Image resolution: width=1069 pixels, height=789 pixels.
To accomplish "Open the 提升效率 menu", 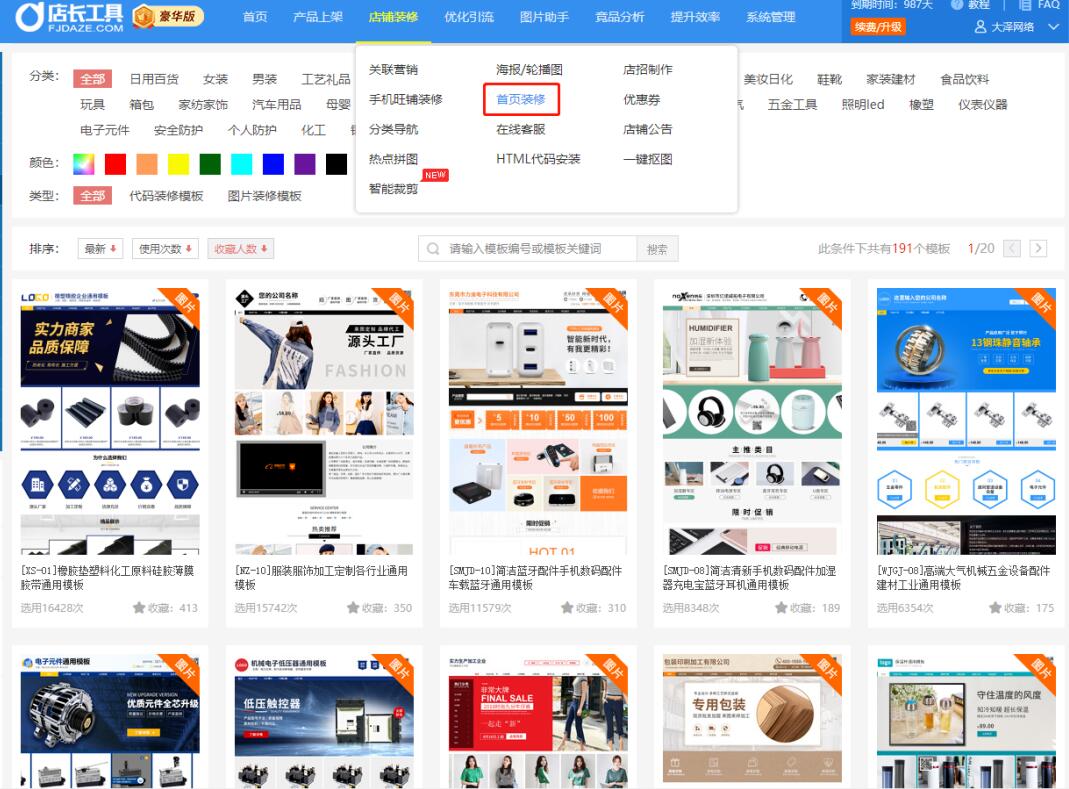I will click(x=695, y=17).
